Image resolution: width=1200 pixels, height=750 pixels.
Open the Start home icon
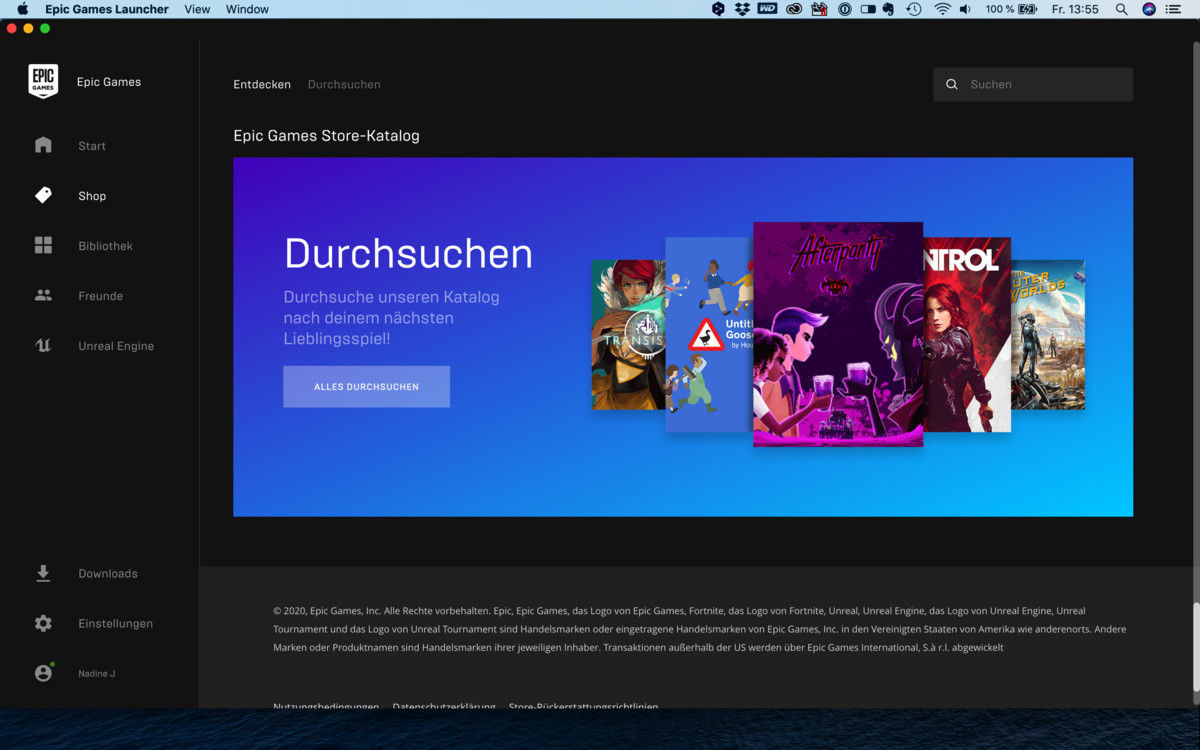43,145
